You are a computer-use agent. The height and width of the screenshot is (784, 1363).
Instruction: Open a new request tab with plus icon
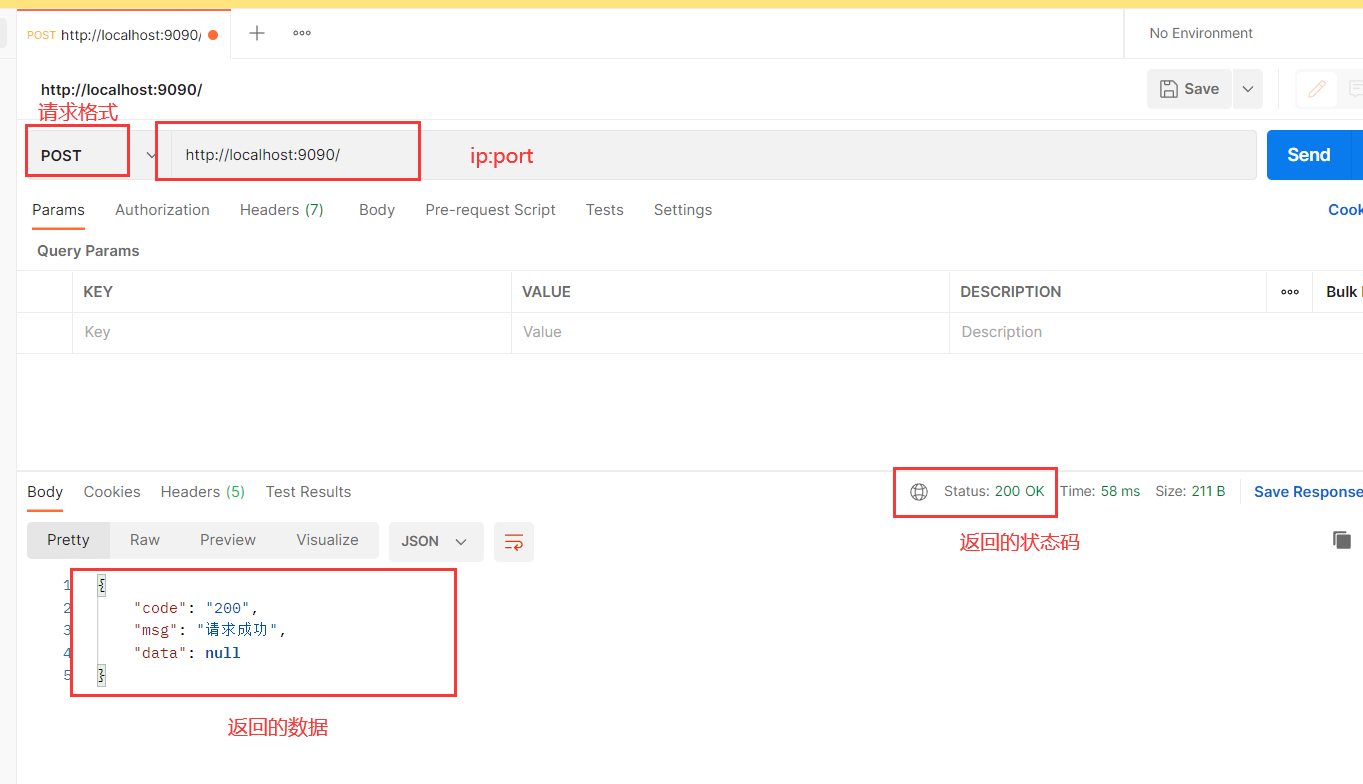point(257,33)
